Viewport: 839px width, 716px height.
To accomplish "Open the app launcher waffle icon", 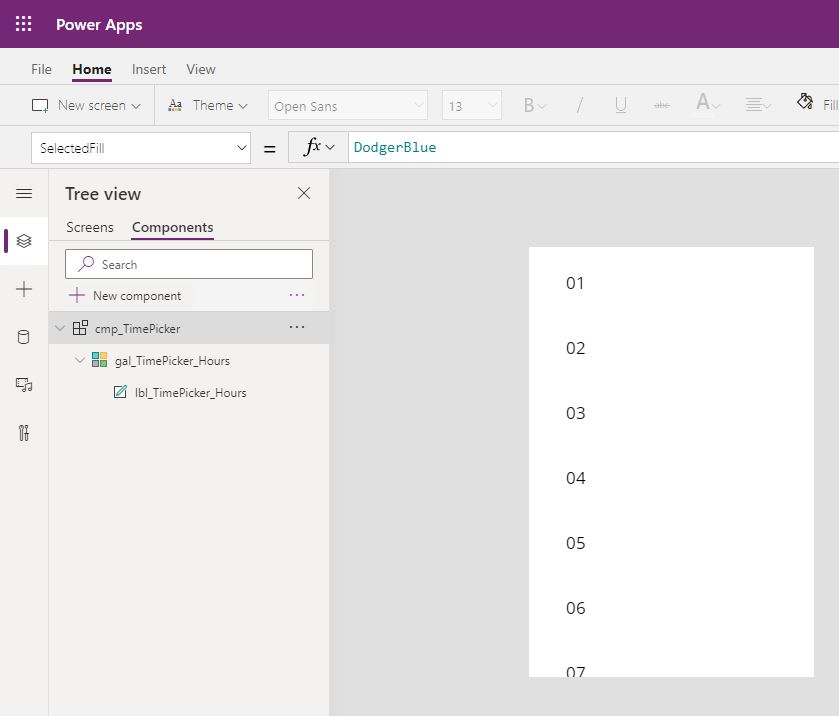I will tap(24, 24).
